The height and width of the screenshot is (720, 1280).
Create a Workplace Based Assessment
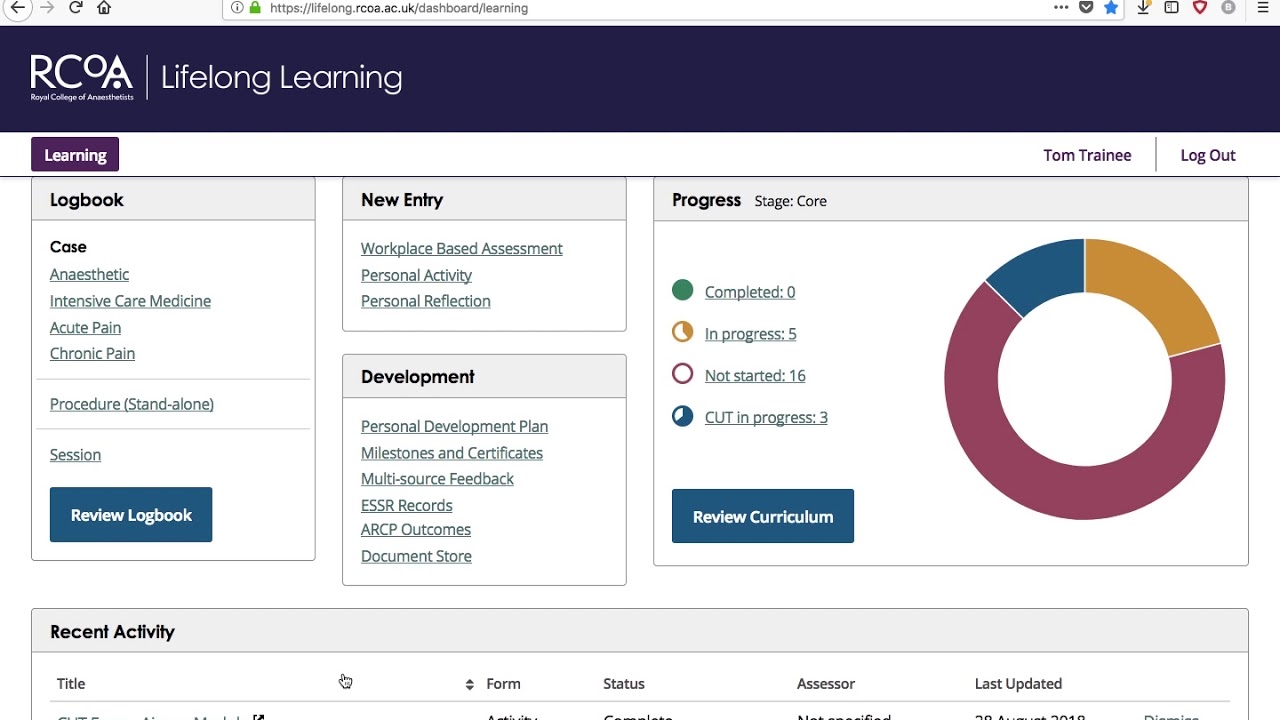pyautogui.click(x=462, y=248)
